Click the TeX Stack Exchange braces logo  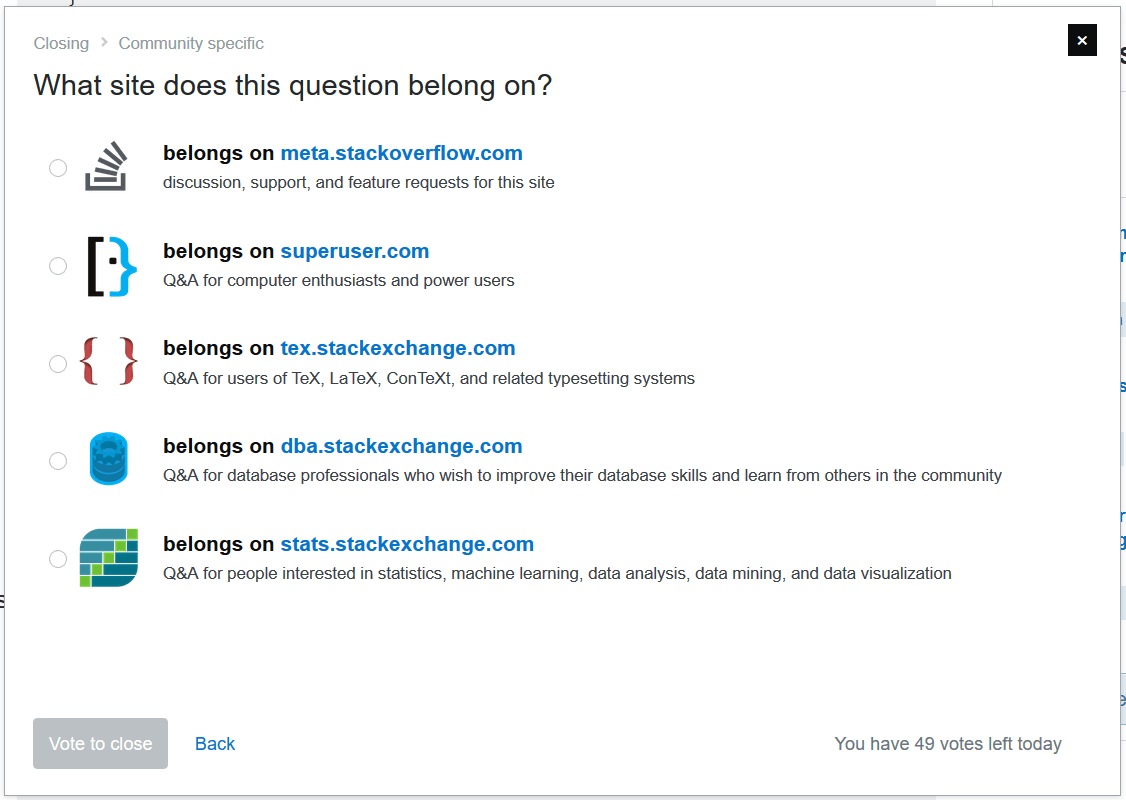pyautogui.click(x=108, y=363)
